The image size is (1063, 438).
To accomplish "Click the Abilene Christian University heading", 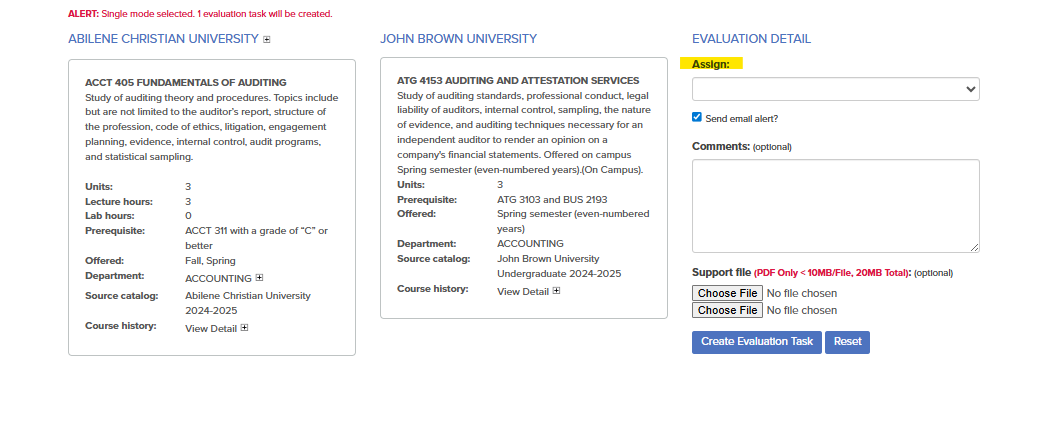I will click(163, 39).
